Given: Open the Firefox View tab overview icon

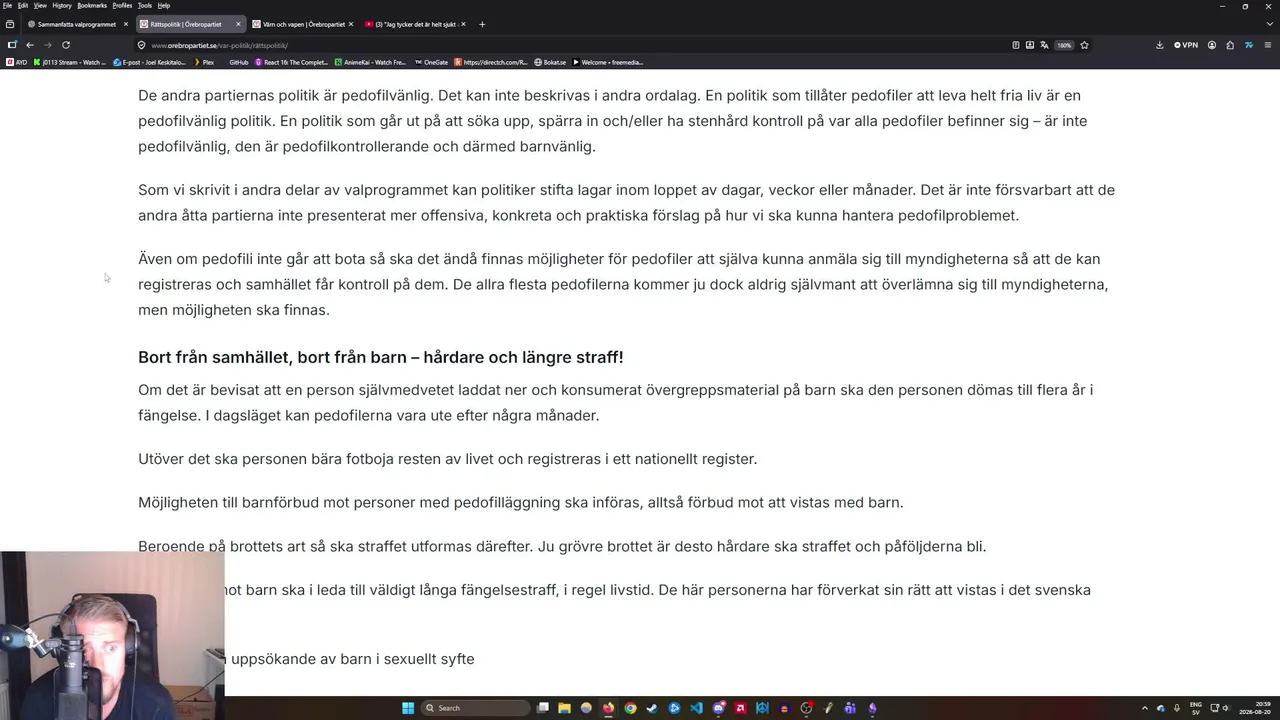Looking at the screenshot, I should click(x=10, y=24).
